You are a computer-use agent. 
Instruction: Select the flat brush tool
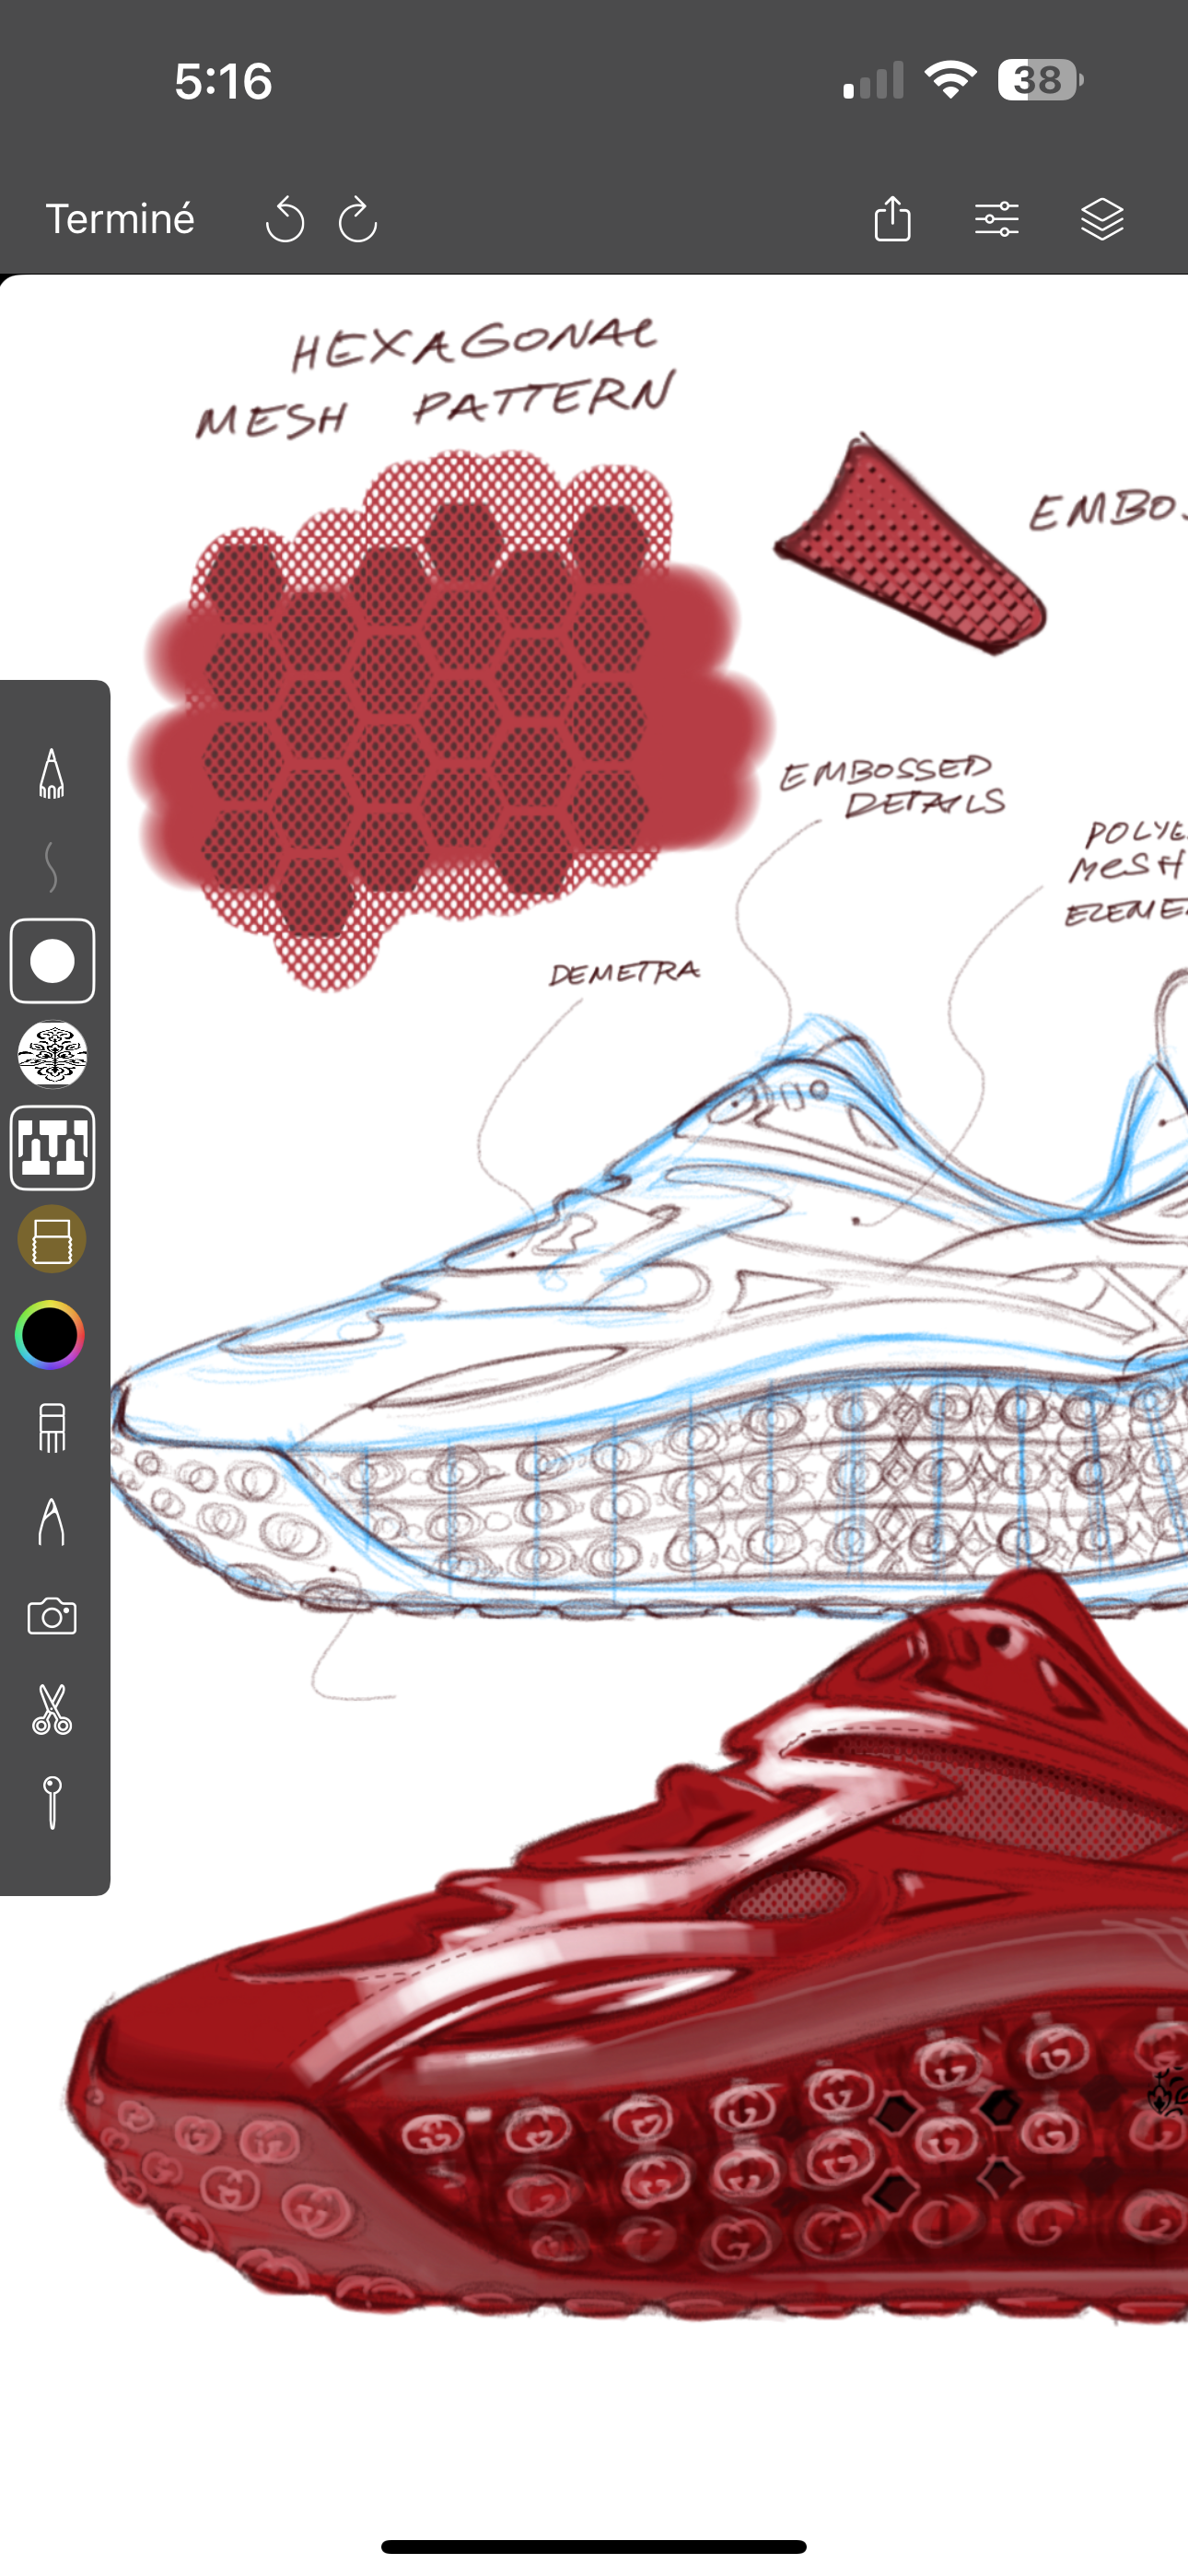click(52, 1427)
